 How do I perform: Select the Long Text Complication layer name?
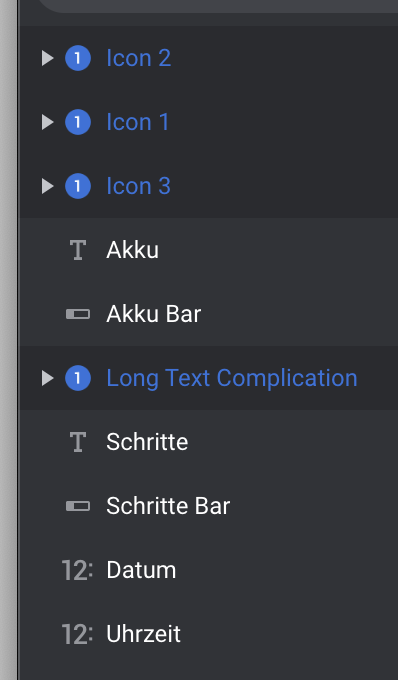(x=232, y=378)
